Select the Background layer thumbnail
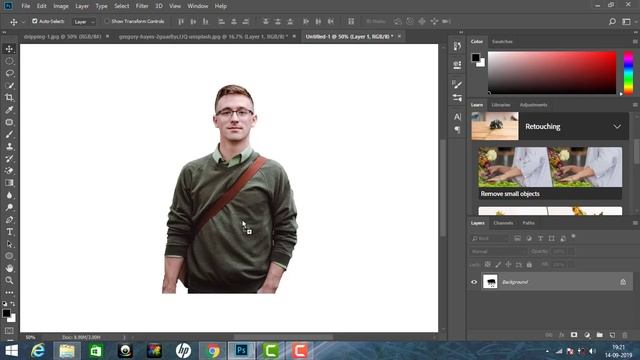 (490, 282)
